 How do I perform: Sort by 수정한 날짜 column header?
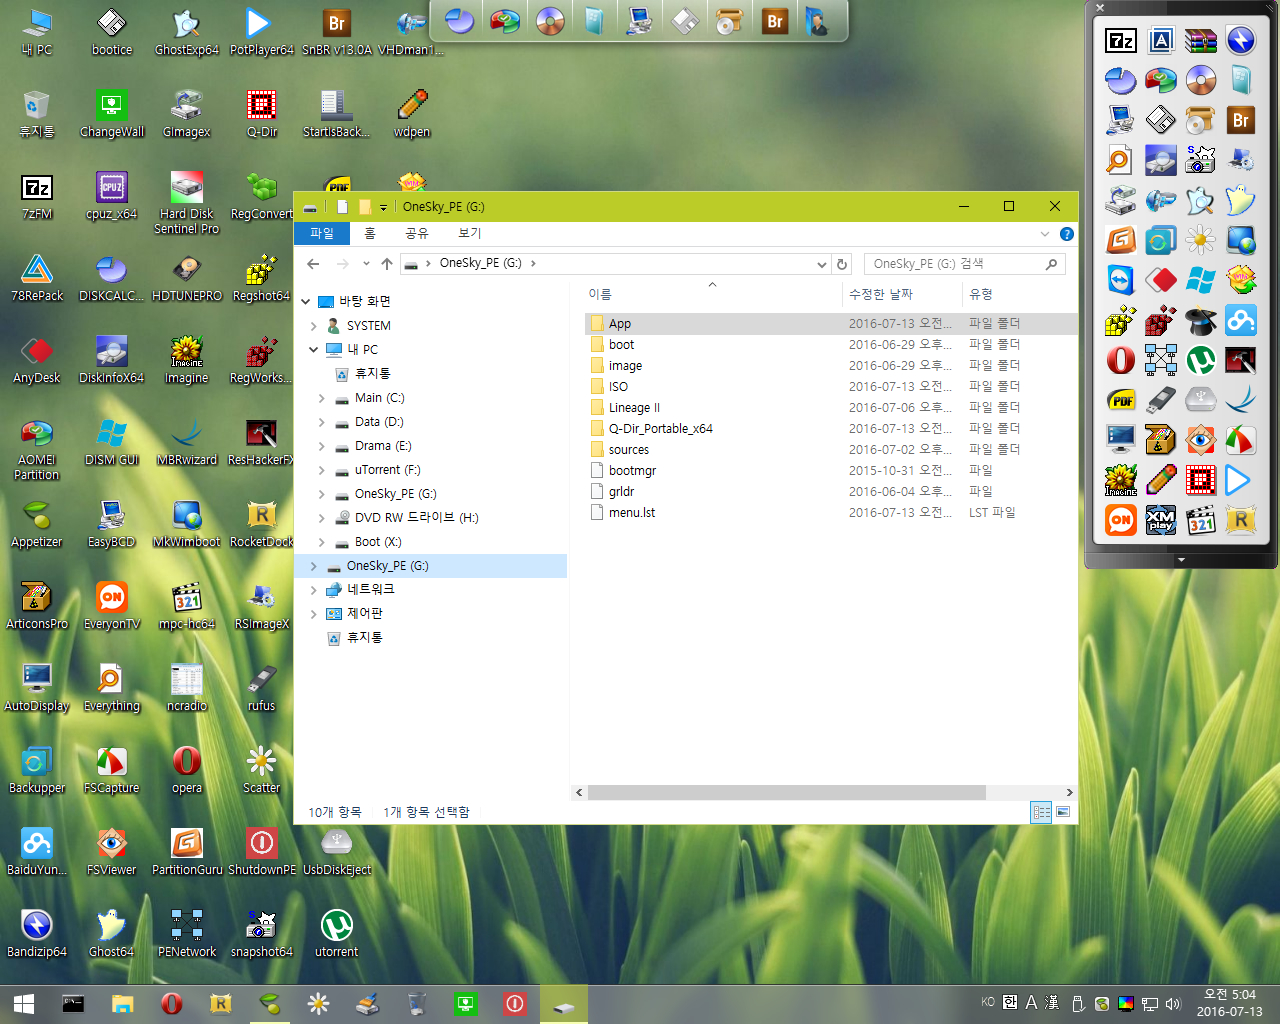[902, 294]
